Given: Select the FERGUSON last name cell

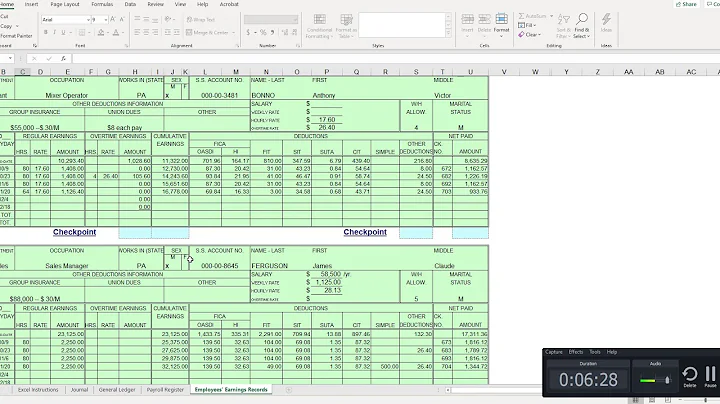Looking at the screenshot, I should tap(269, 266).
